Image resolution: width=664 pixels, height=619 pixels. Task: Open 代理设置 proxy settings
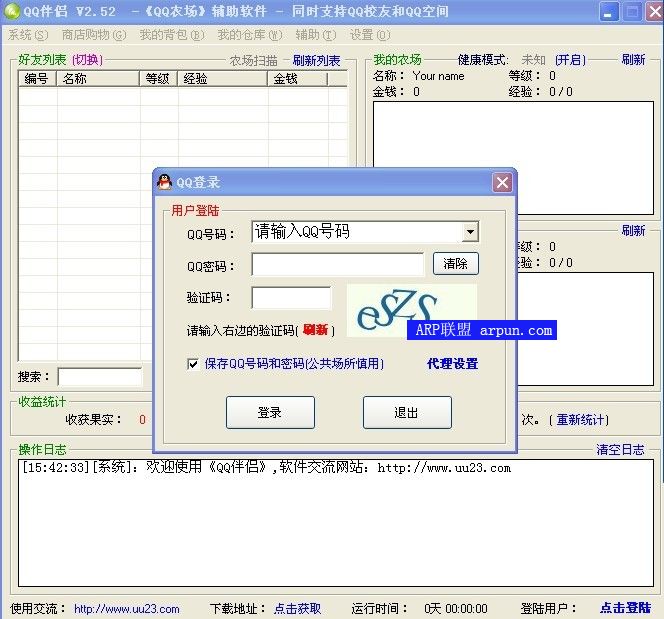[x=452, y=364]
